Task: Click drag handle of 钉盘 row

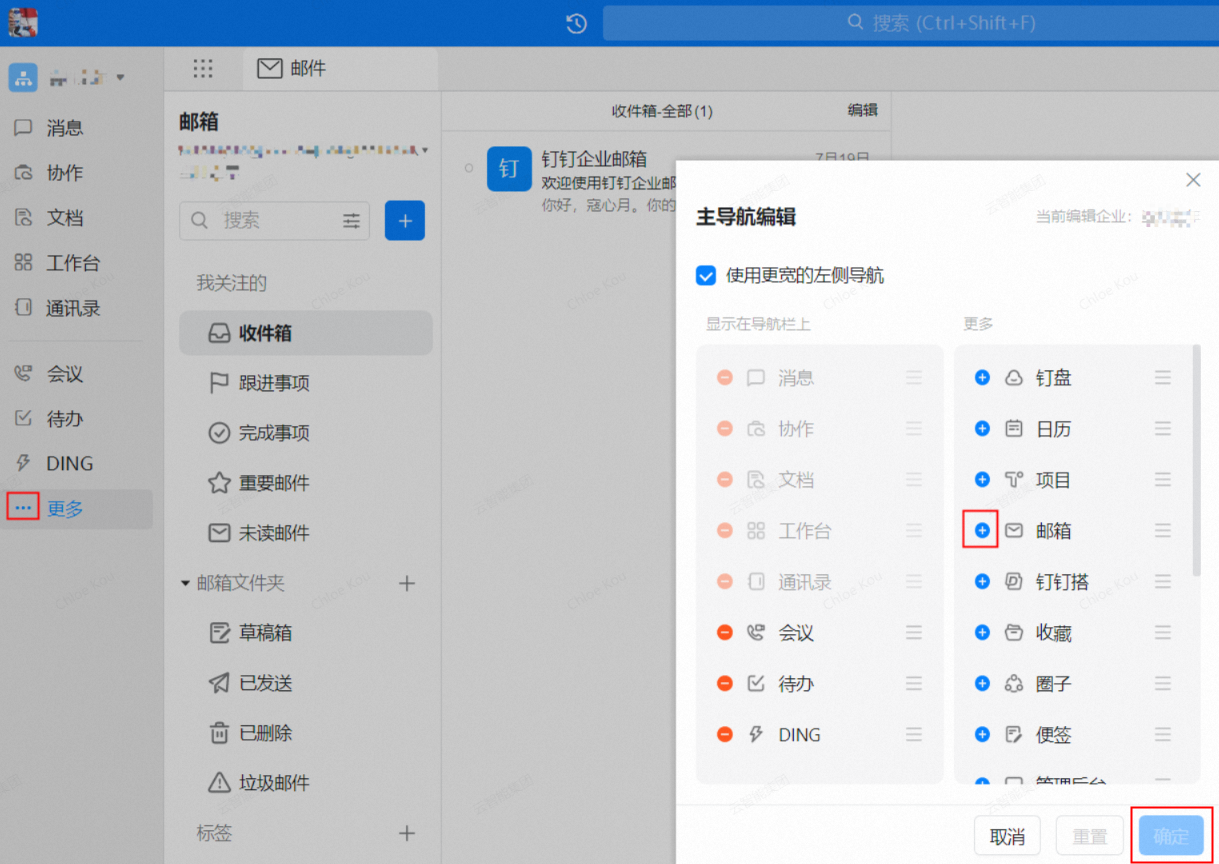Action: point(1163,377)
